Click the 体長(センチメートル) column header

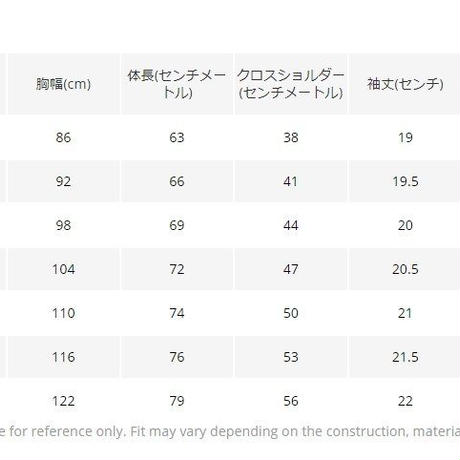(x=177, y=84)
